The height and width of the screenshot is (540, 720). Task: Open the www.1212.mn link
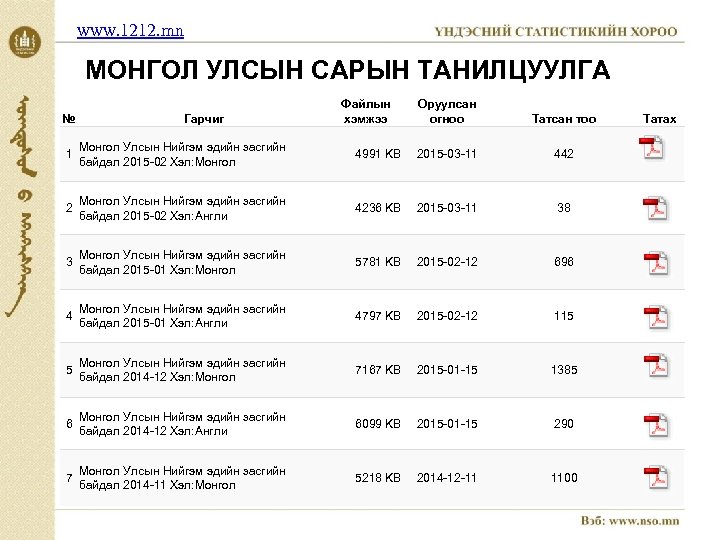pos(130,31)
